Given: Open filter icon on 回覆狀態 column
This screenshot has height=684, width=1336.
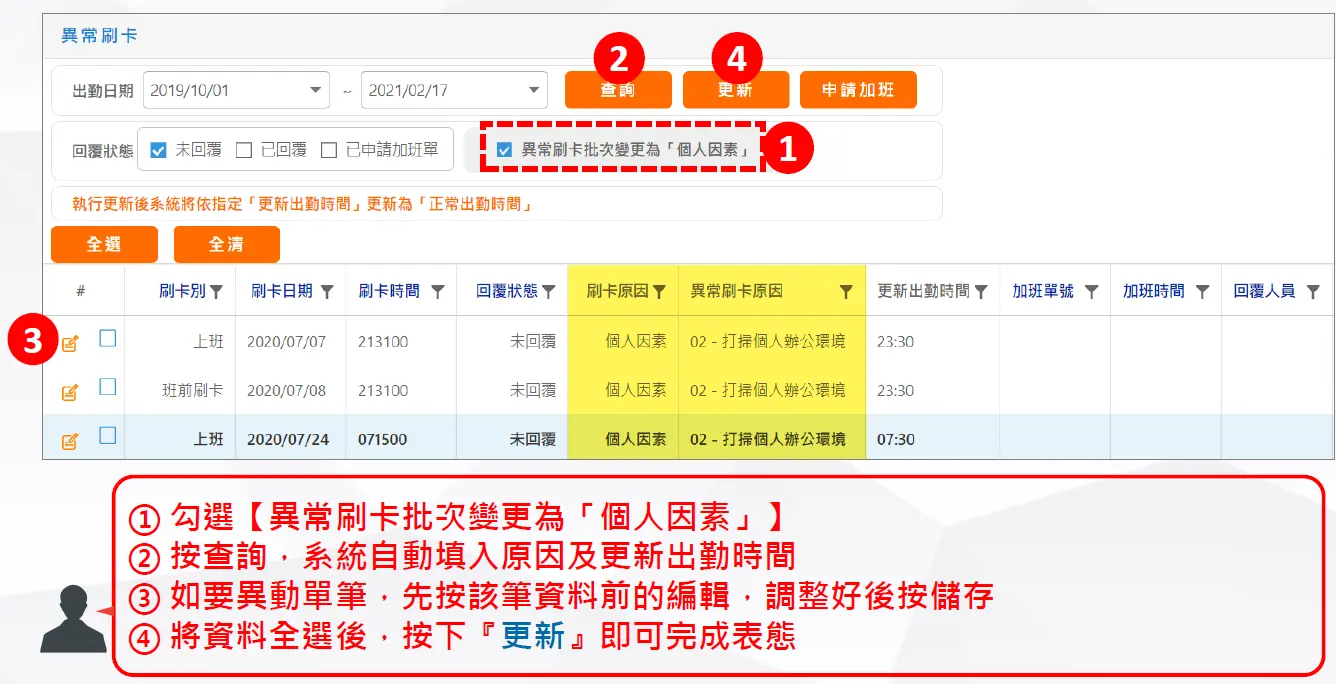Looking at the screenshot, I should (548, 292).
